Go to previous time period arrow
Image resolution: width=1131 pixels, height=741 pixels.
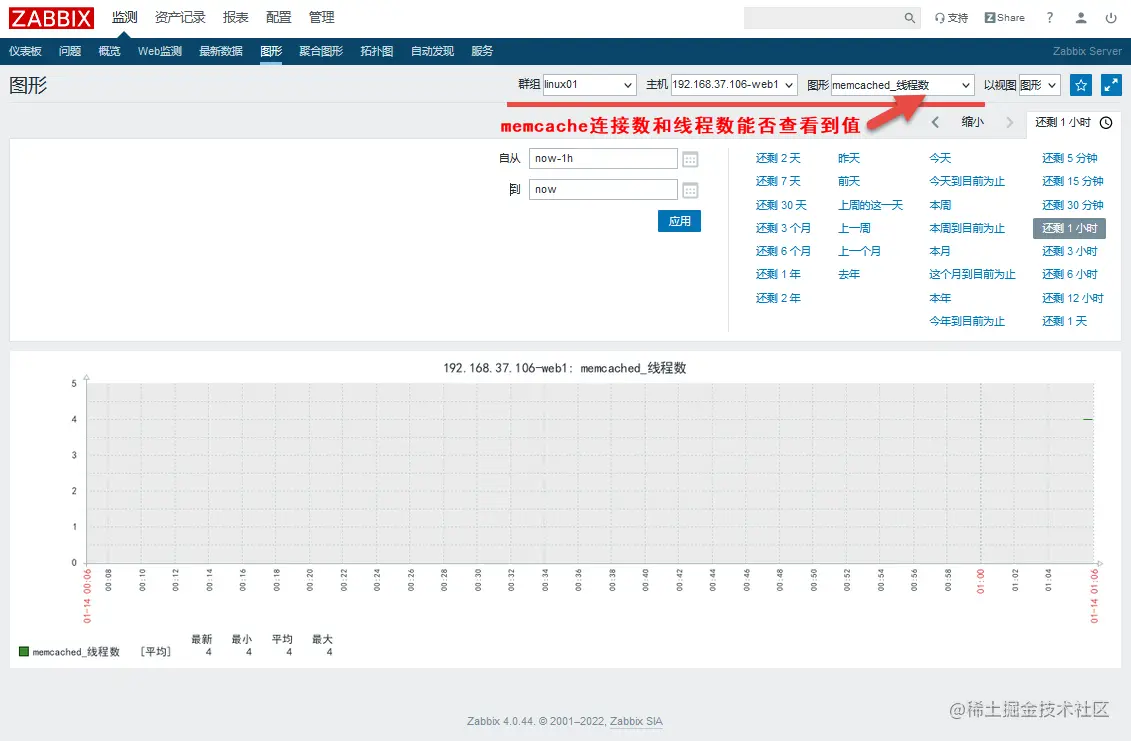(935, 122)
